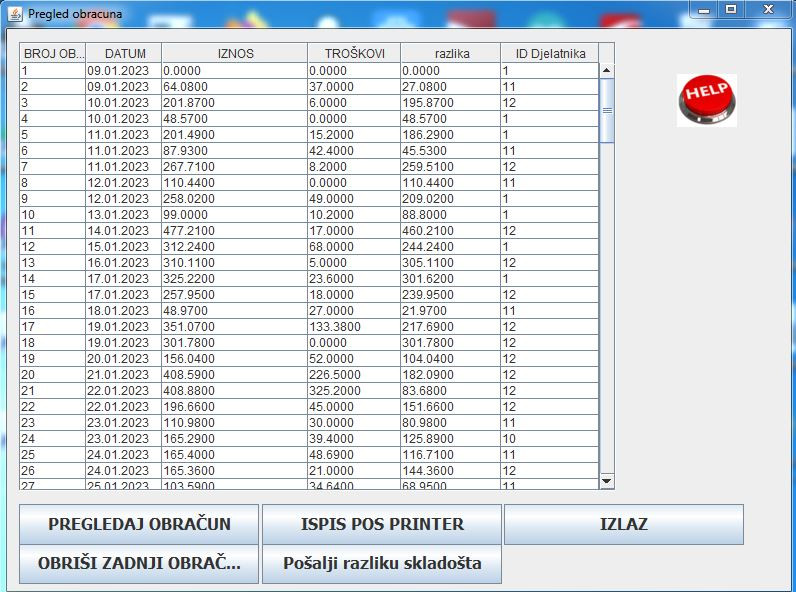Click the vertical scrollbar thumb

(x=606, y=110)
